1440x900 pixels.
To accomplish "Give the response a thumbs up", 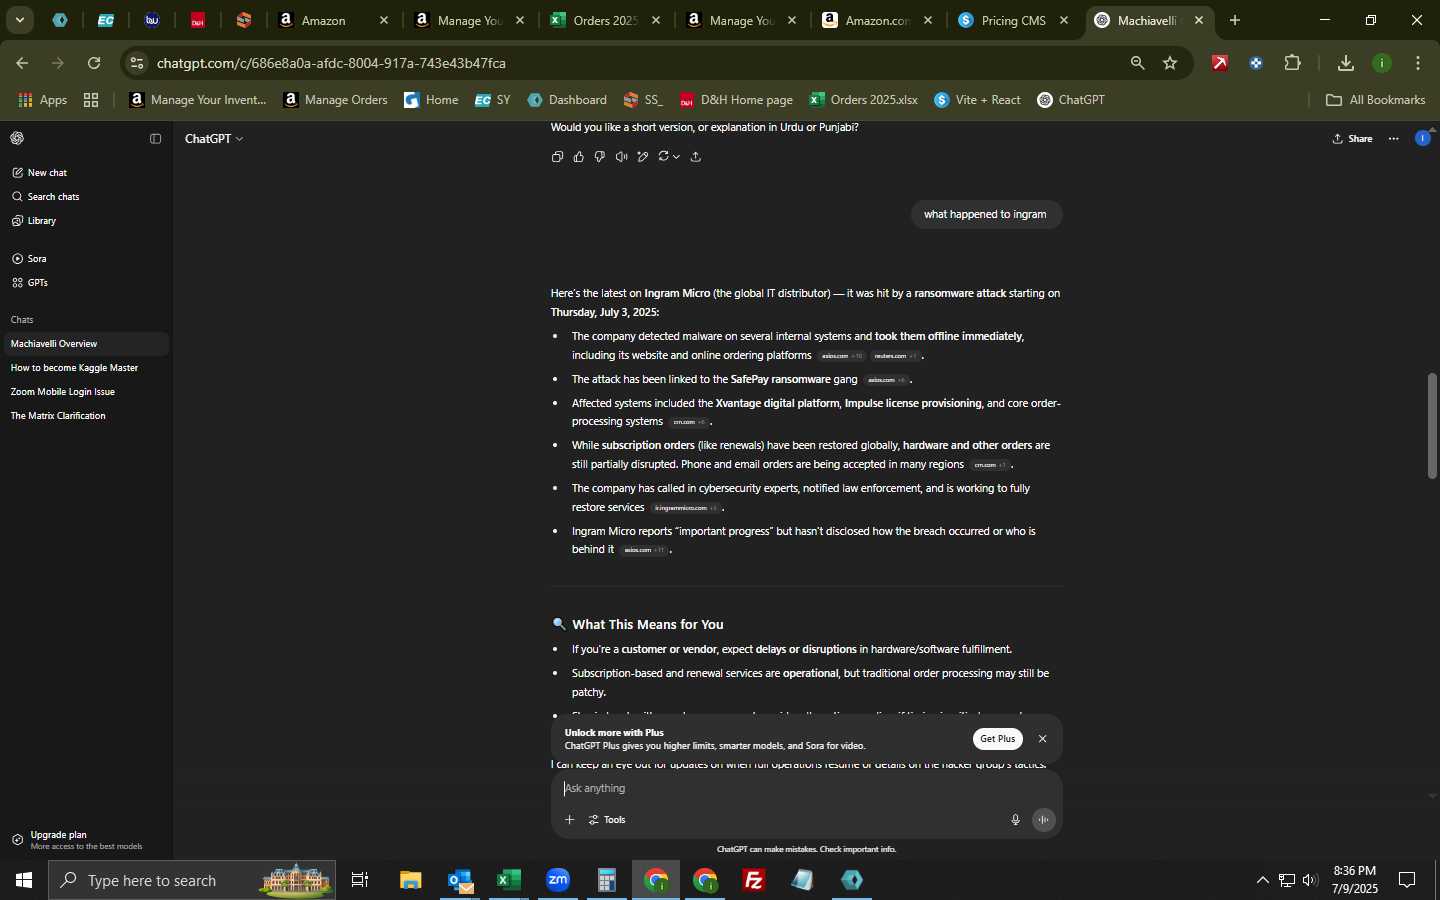I will 579,157.
